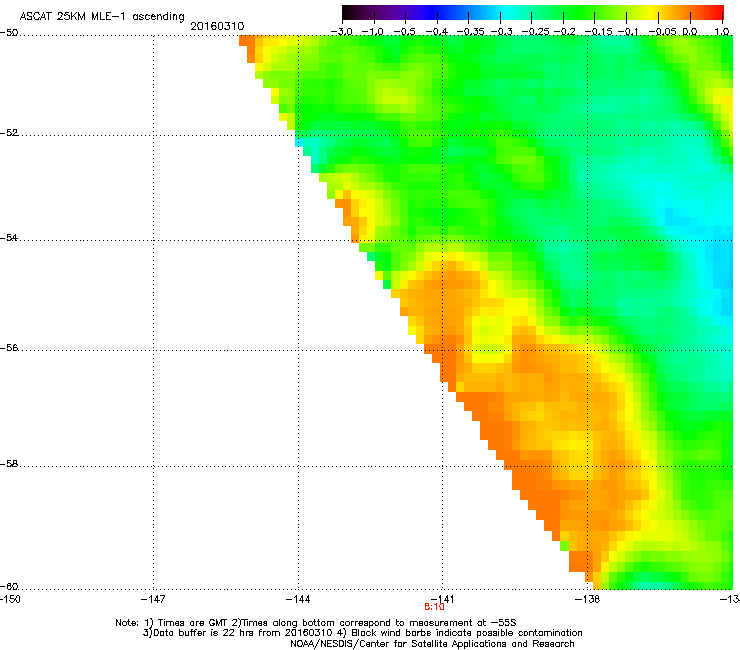Image resolution: width=740 pixels, height=650 pixels.
Task: Click the latitude label -58
Action: tap(9, 464)
